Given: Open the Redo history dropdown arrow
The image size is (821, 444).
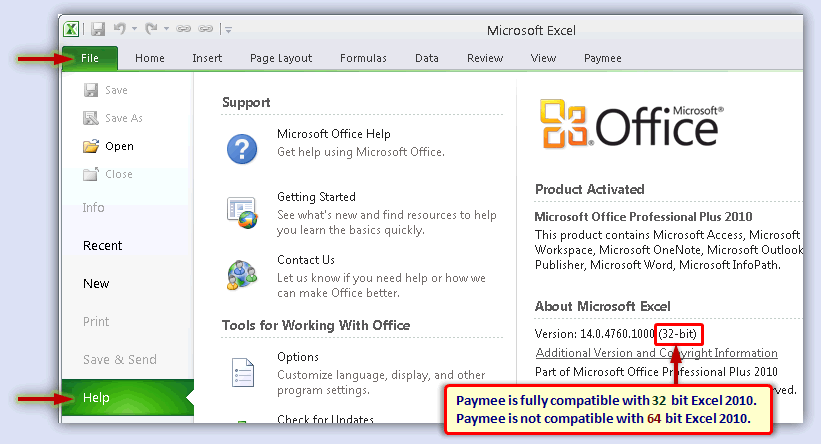Looking at the screenshot, I should [166, 29].
